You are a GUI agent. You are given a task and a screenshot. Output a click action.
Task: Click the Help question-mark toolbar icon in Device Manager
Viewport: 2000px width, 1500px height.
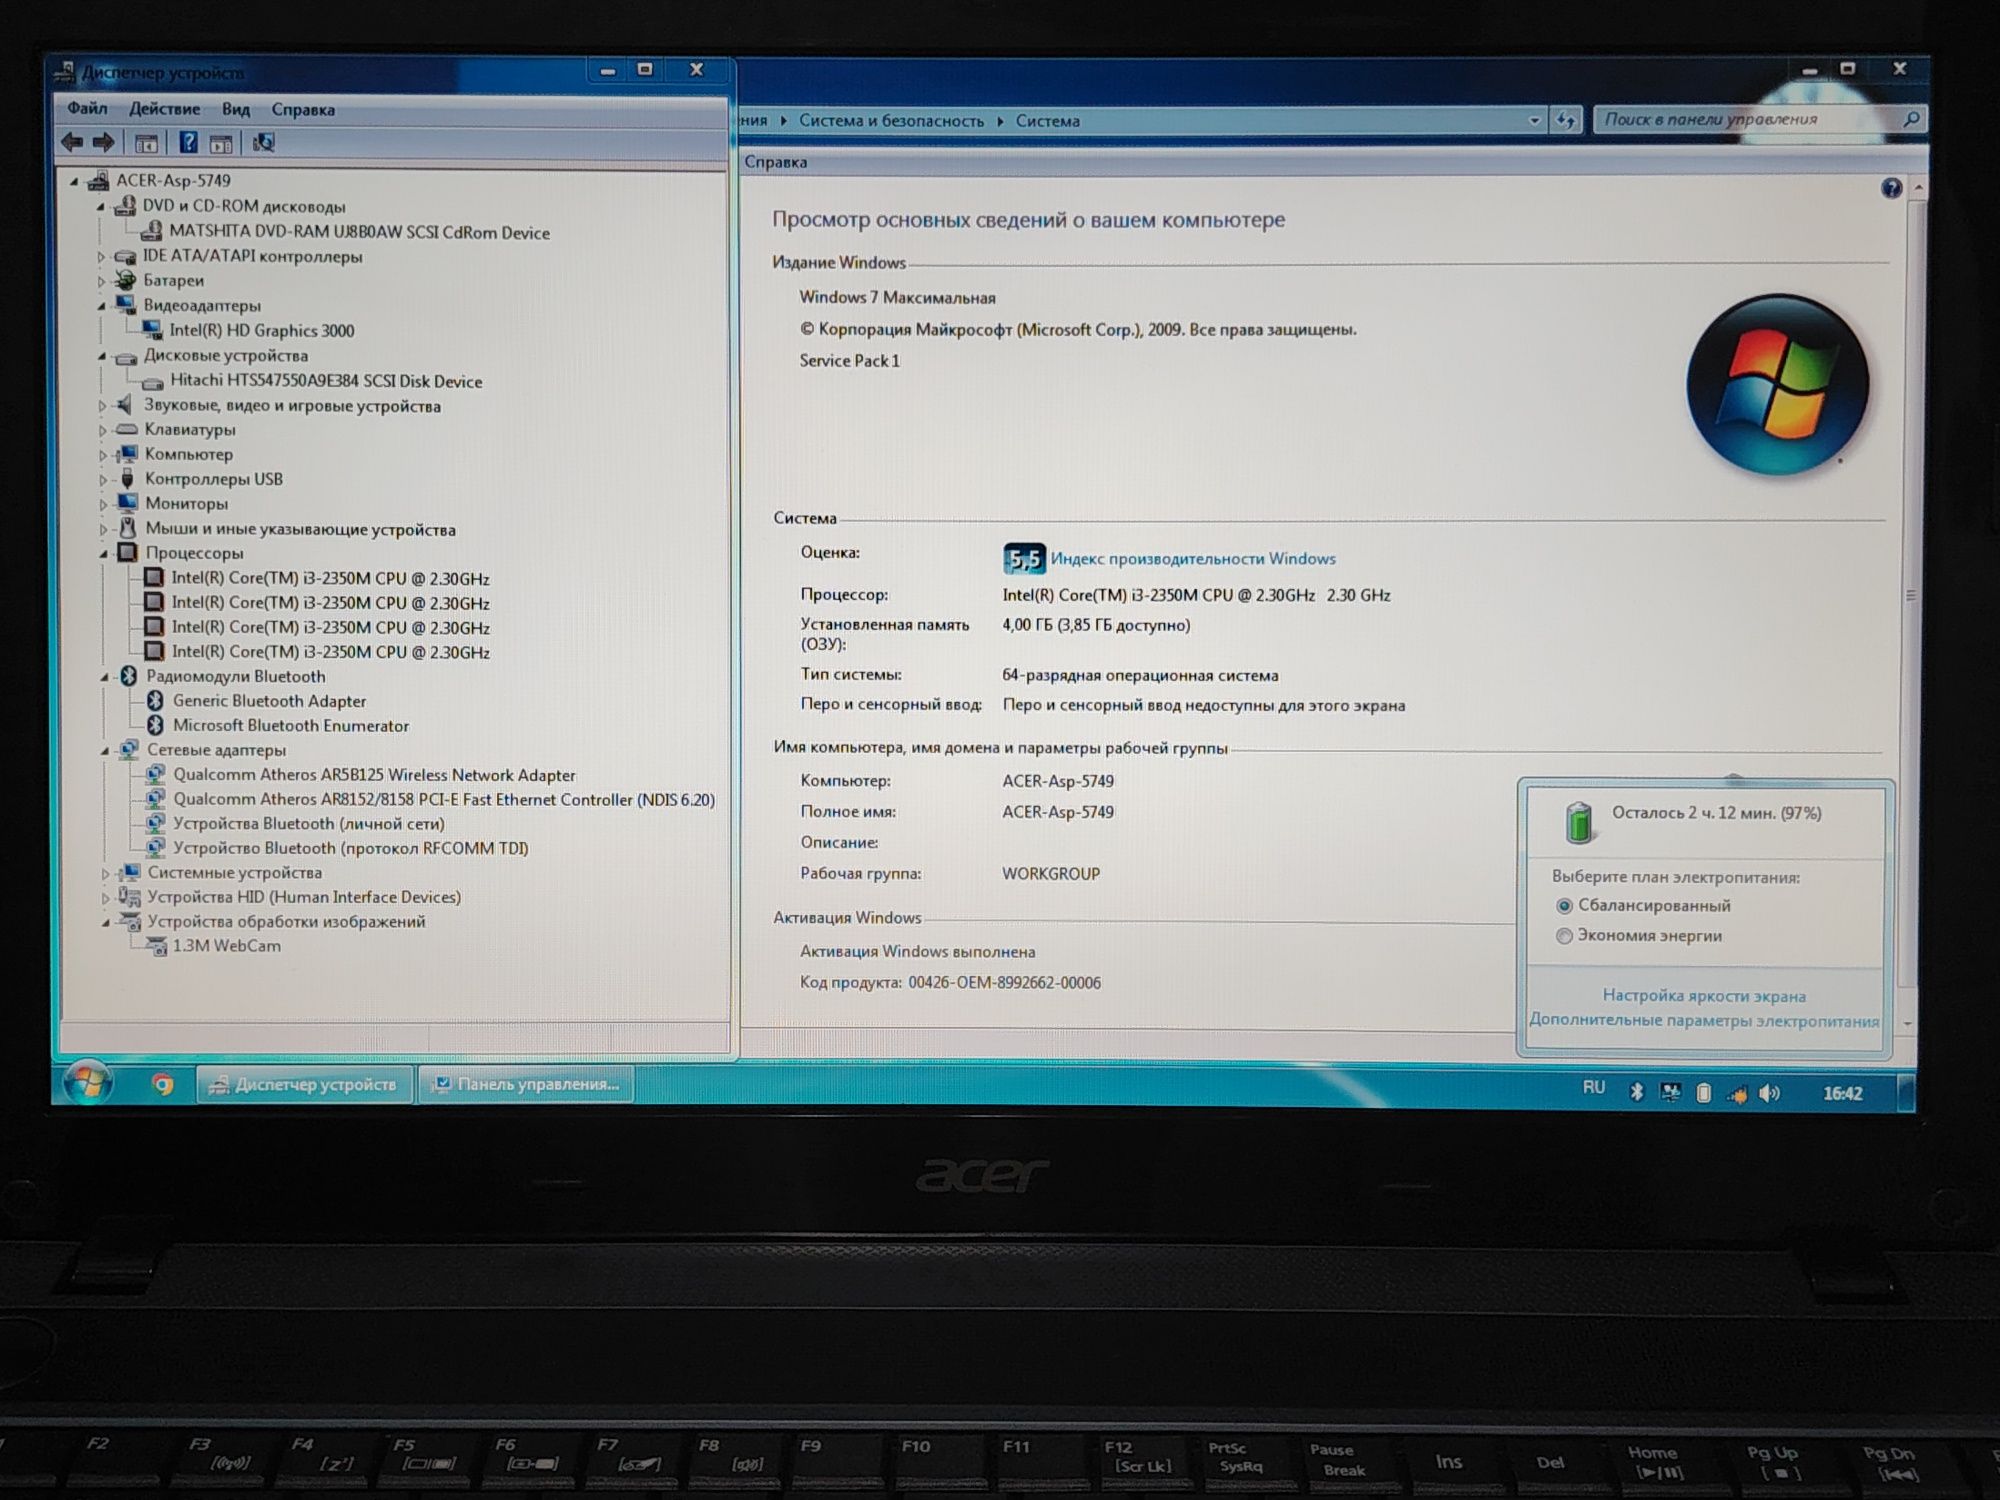[188, 143]
